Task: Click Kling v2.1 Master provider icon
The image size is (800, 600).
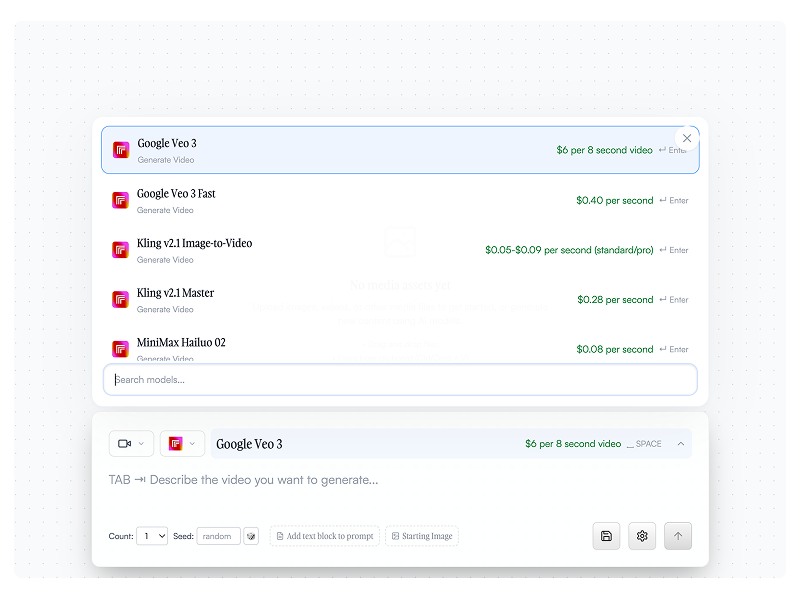Action: 120,299
